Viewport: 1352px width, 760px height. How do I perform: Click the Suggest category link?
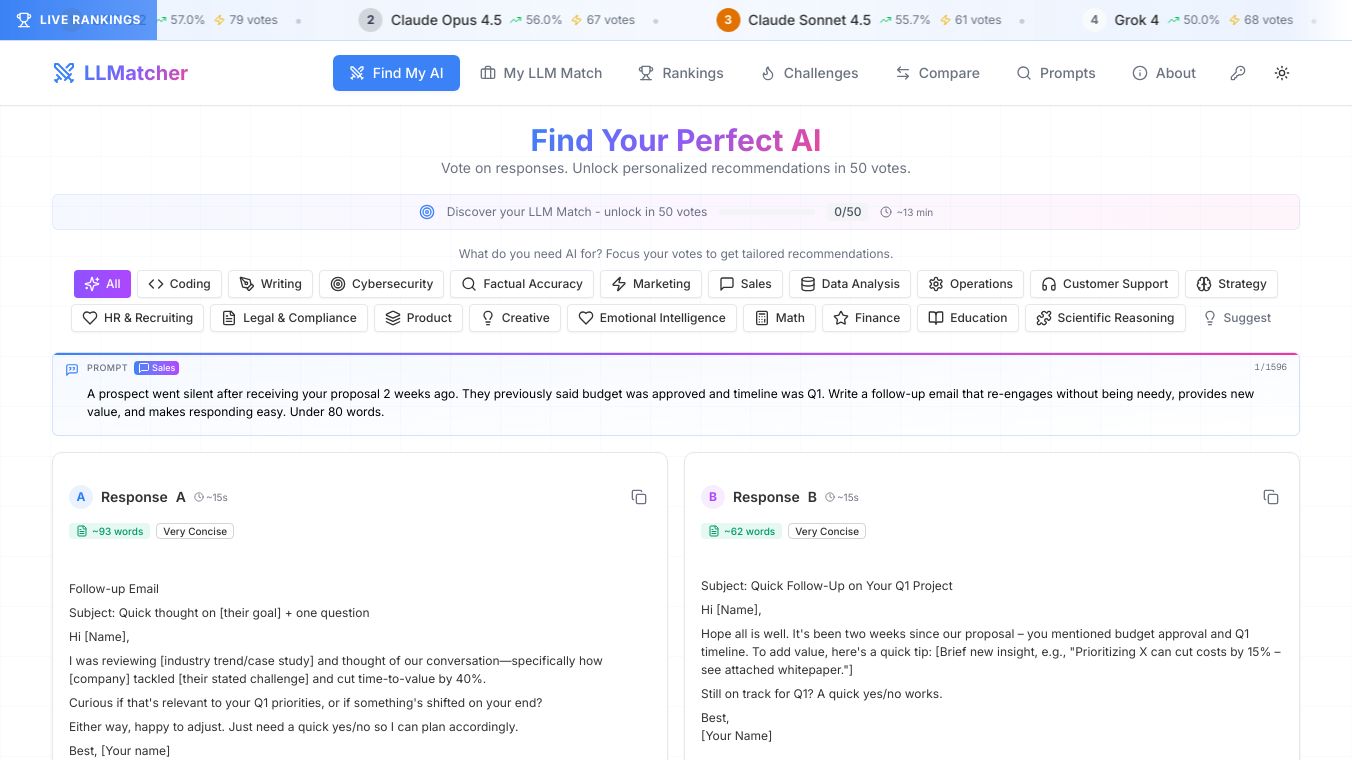[1237, 318]
